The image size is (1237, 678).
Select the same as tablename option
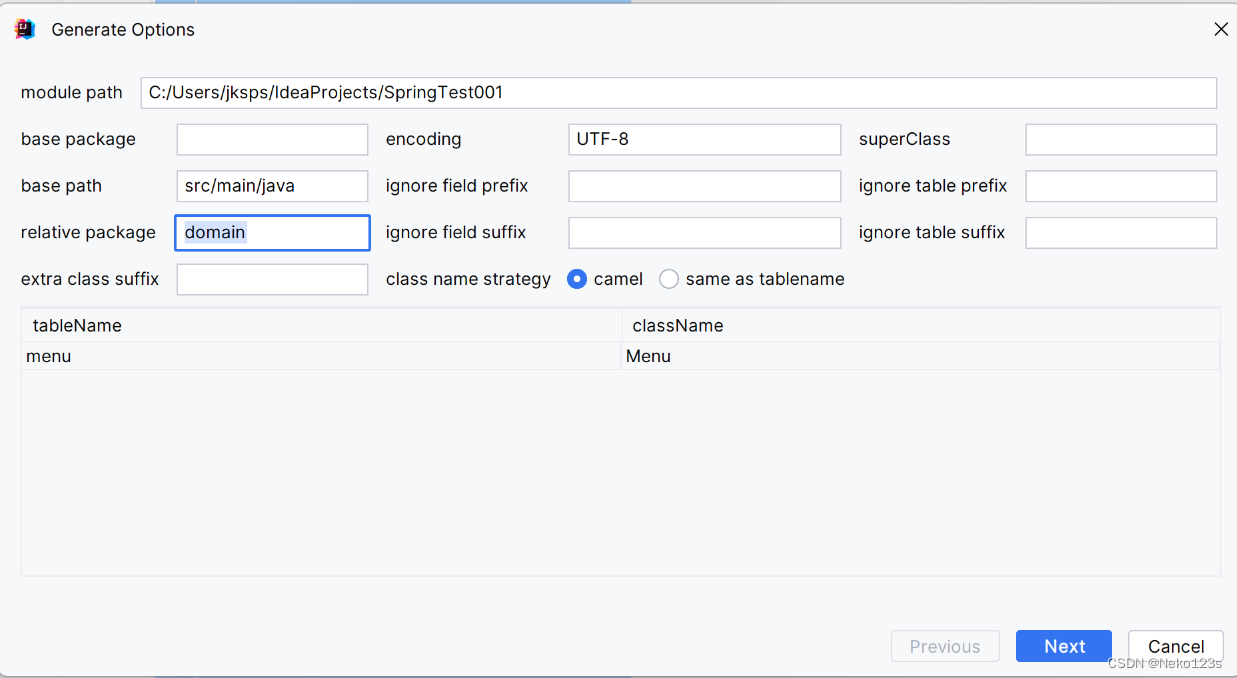click(669, 279)
